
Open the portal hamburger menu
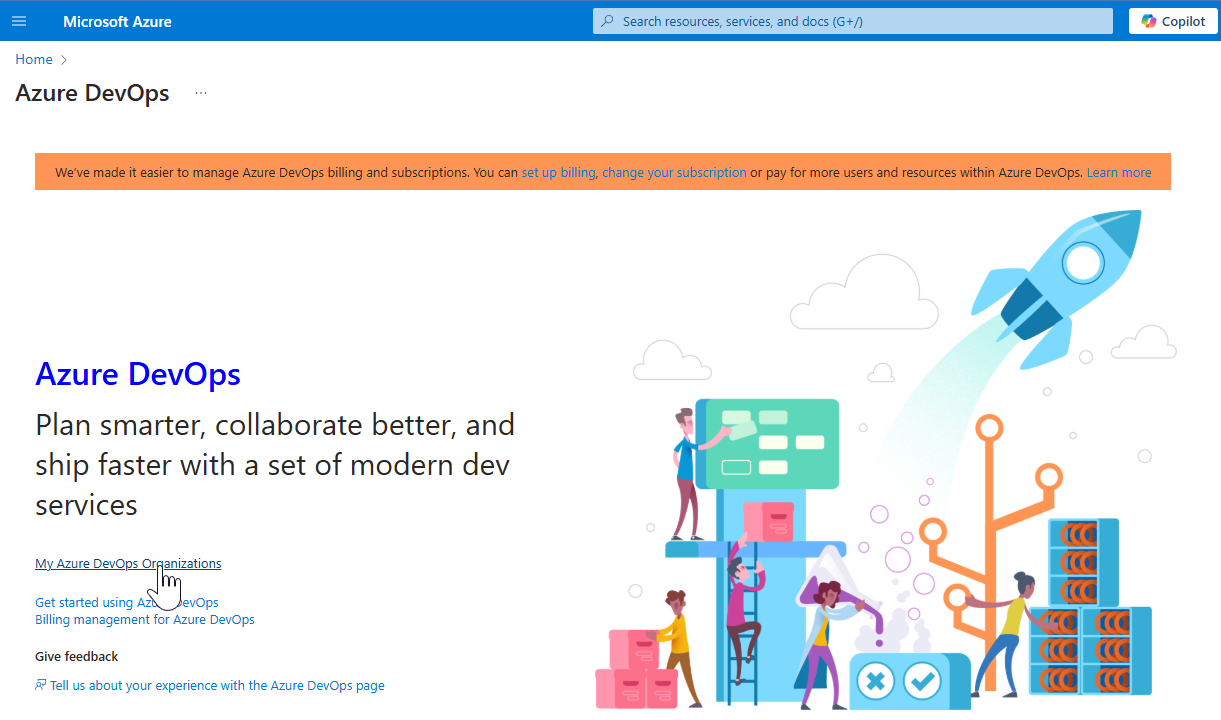(19, 20)
